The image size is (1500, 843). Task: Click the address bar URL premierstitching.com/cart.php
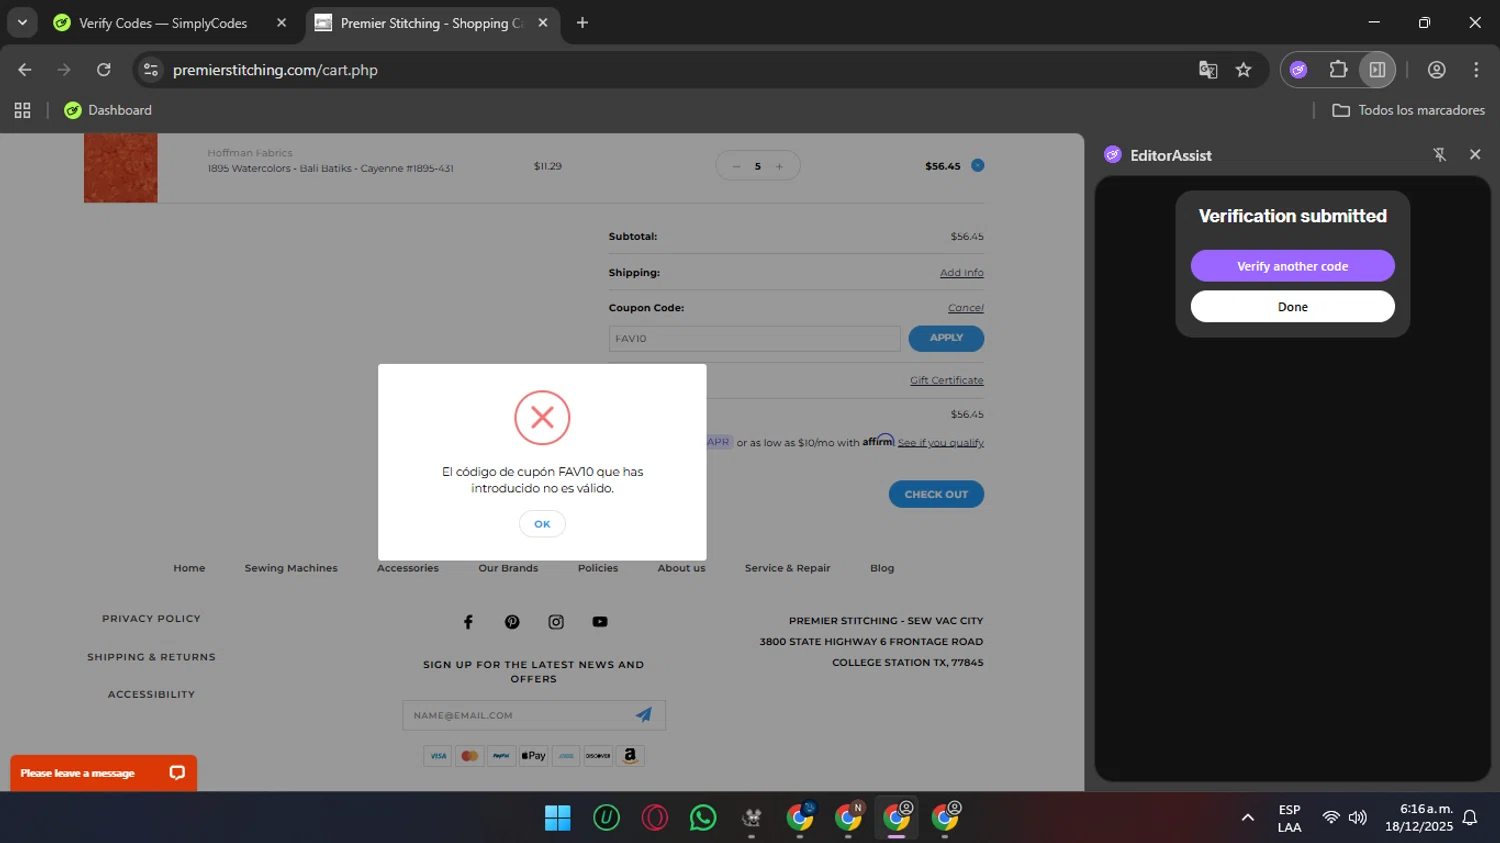pyautogui.click(x=275, y=70)
